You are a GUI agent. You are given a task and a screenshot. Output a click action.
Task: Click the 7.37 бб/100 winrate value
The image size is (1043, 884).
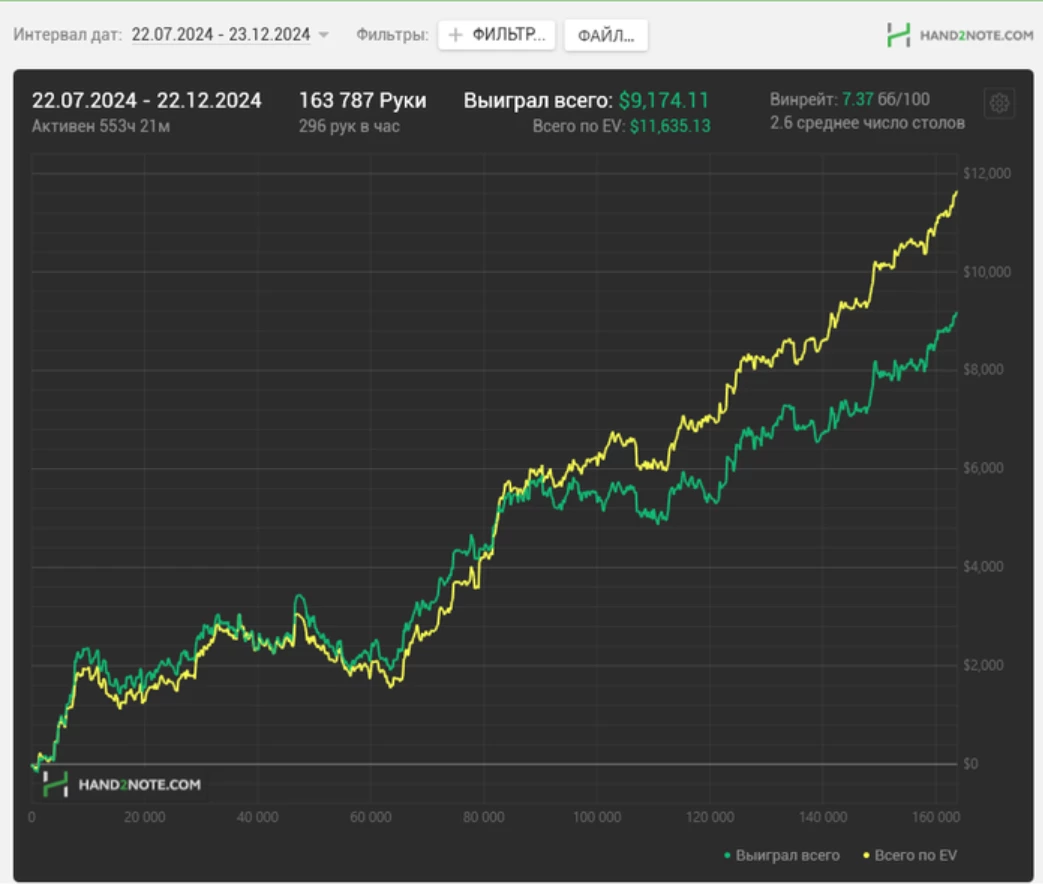885,99
